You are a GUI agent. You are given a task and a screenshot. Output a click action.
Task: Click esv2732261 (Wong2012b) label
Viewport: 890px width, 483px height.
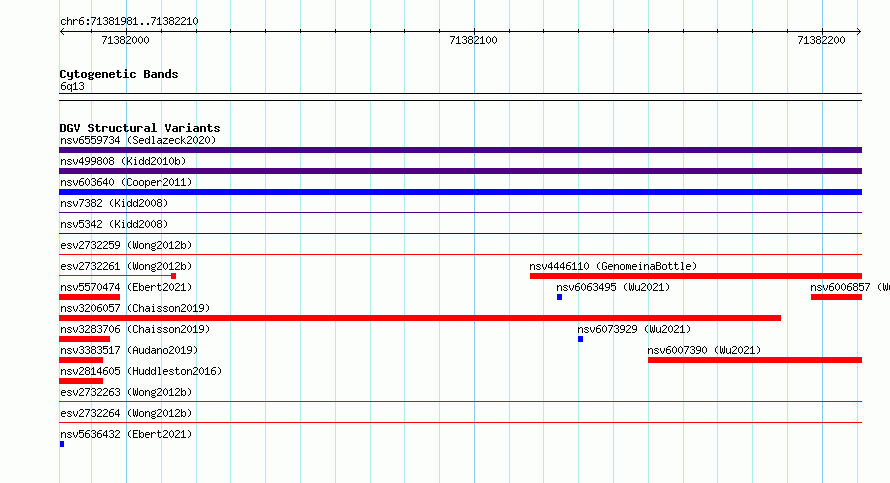tap(126, 266)
